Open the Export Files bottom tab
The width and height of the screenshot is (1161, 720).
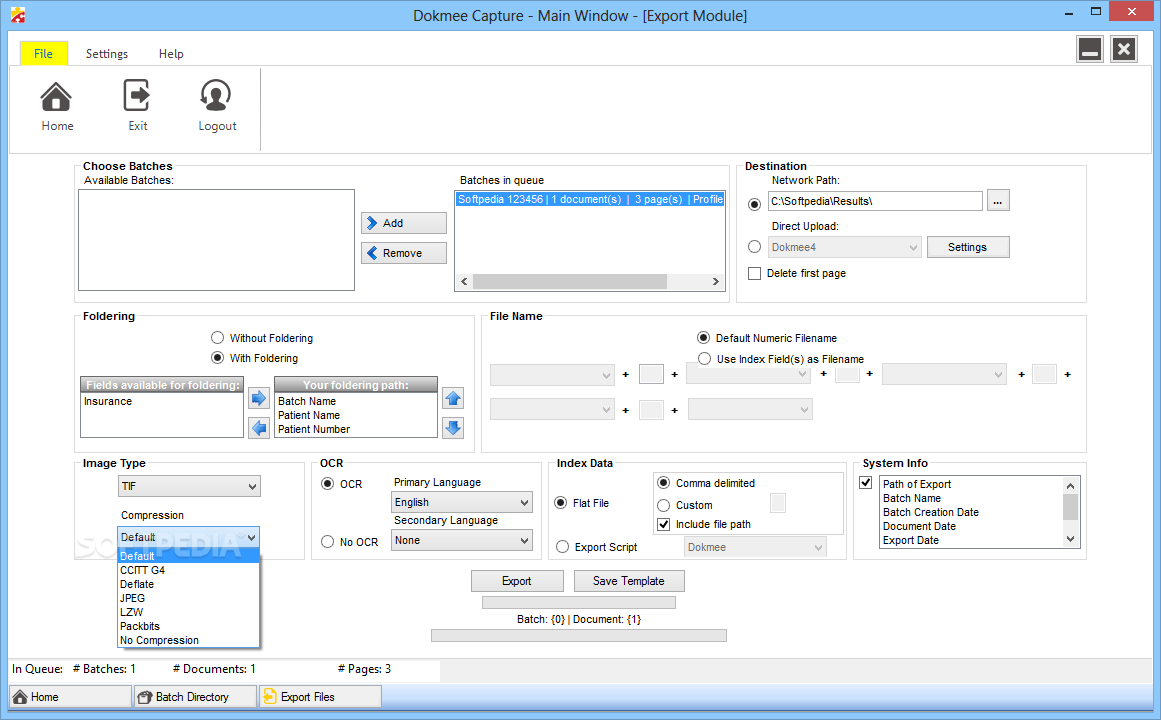pyautogui.click(x=320, y=696)
